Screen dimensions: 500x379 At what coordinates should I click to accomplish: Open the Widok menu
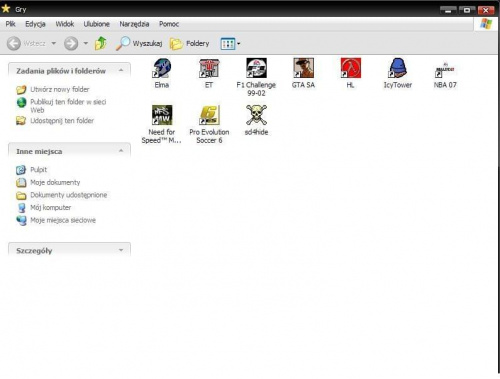point(65,24)
